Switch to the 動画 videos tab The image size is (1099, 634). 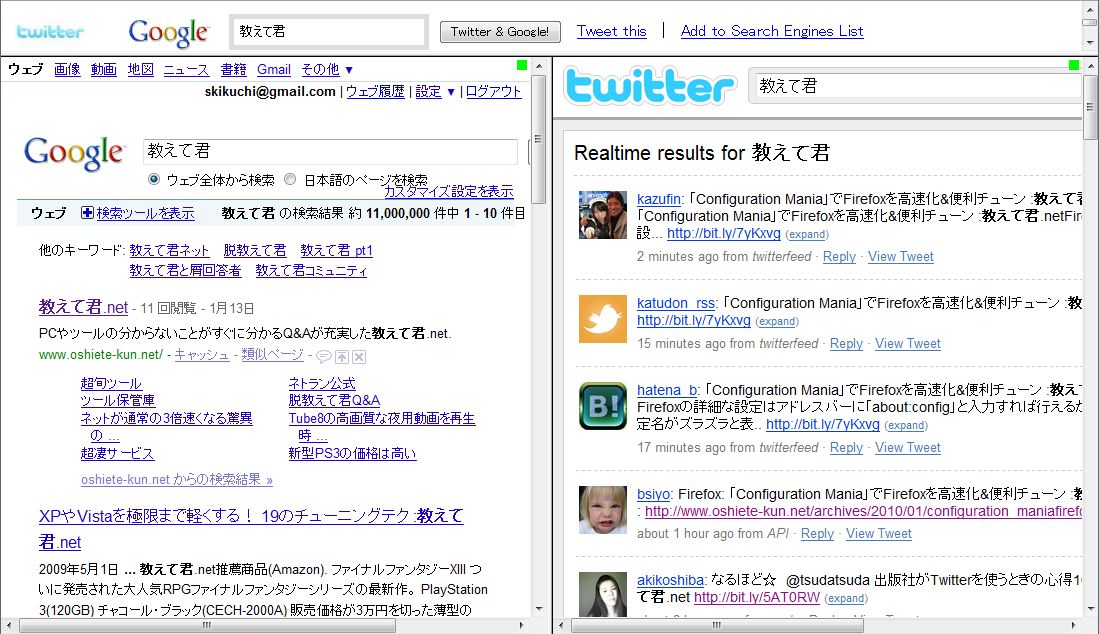pyautogui.click(x=104, y=69)
